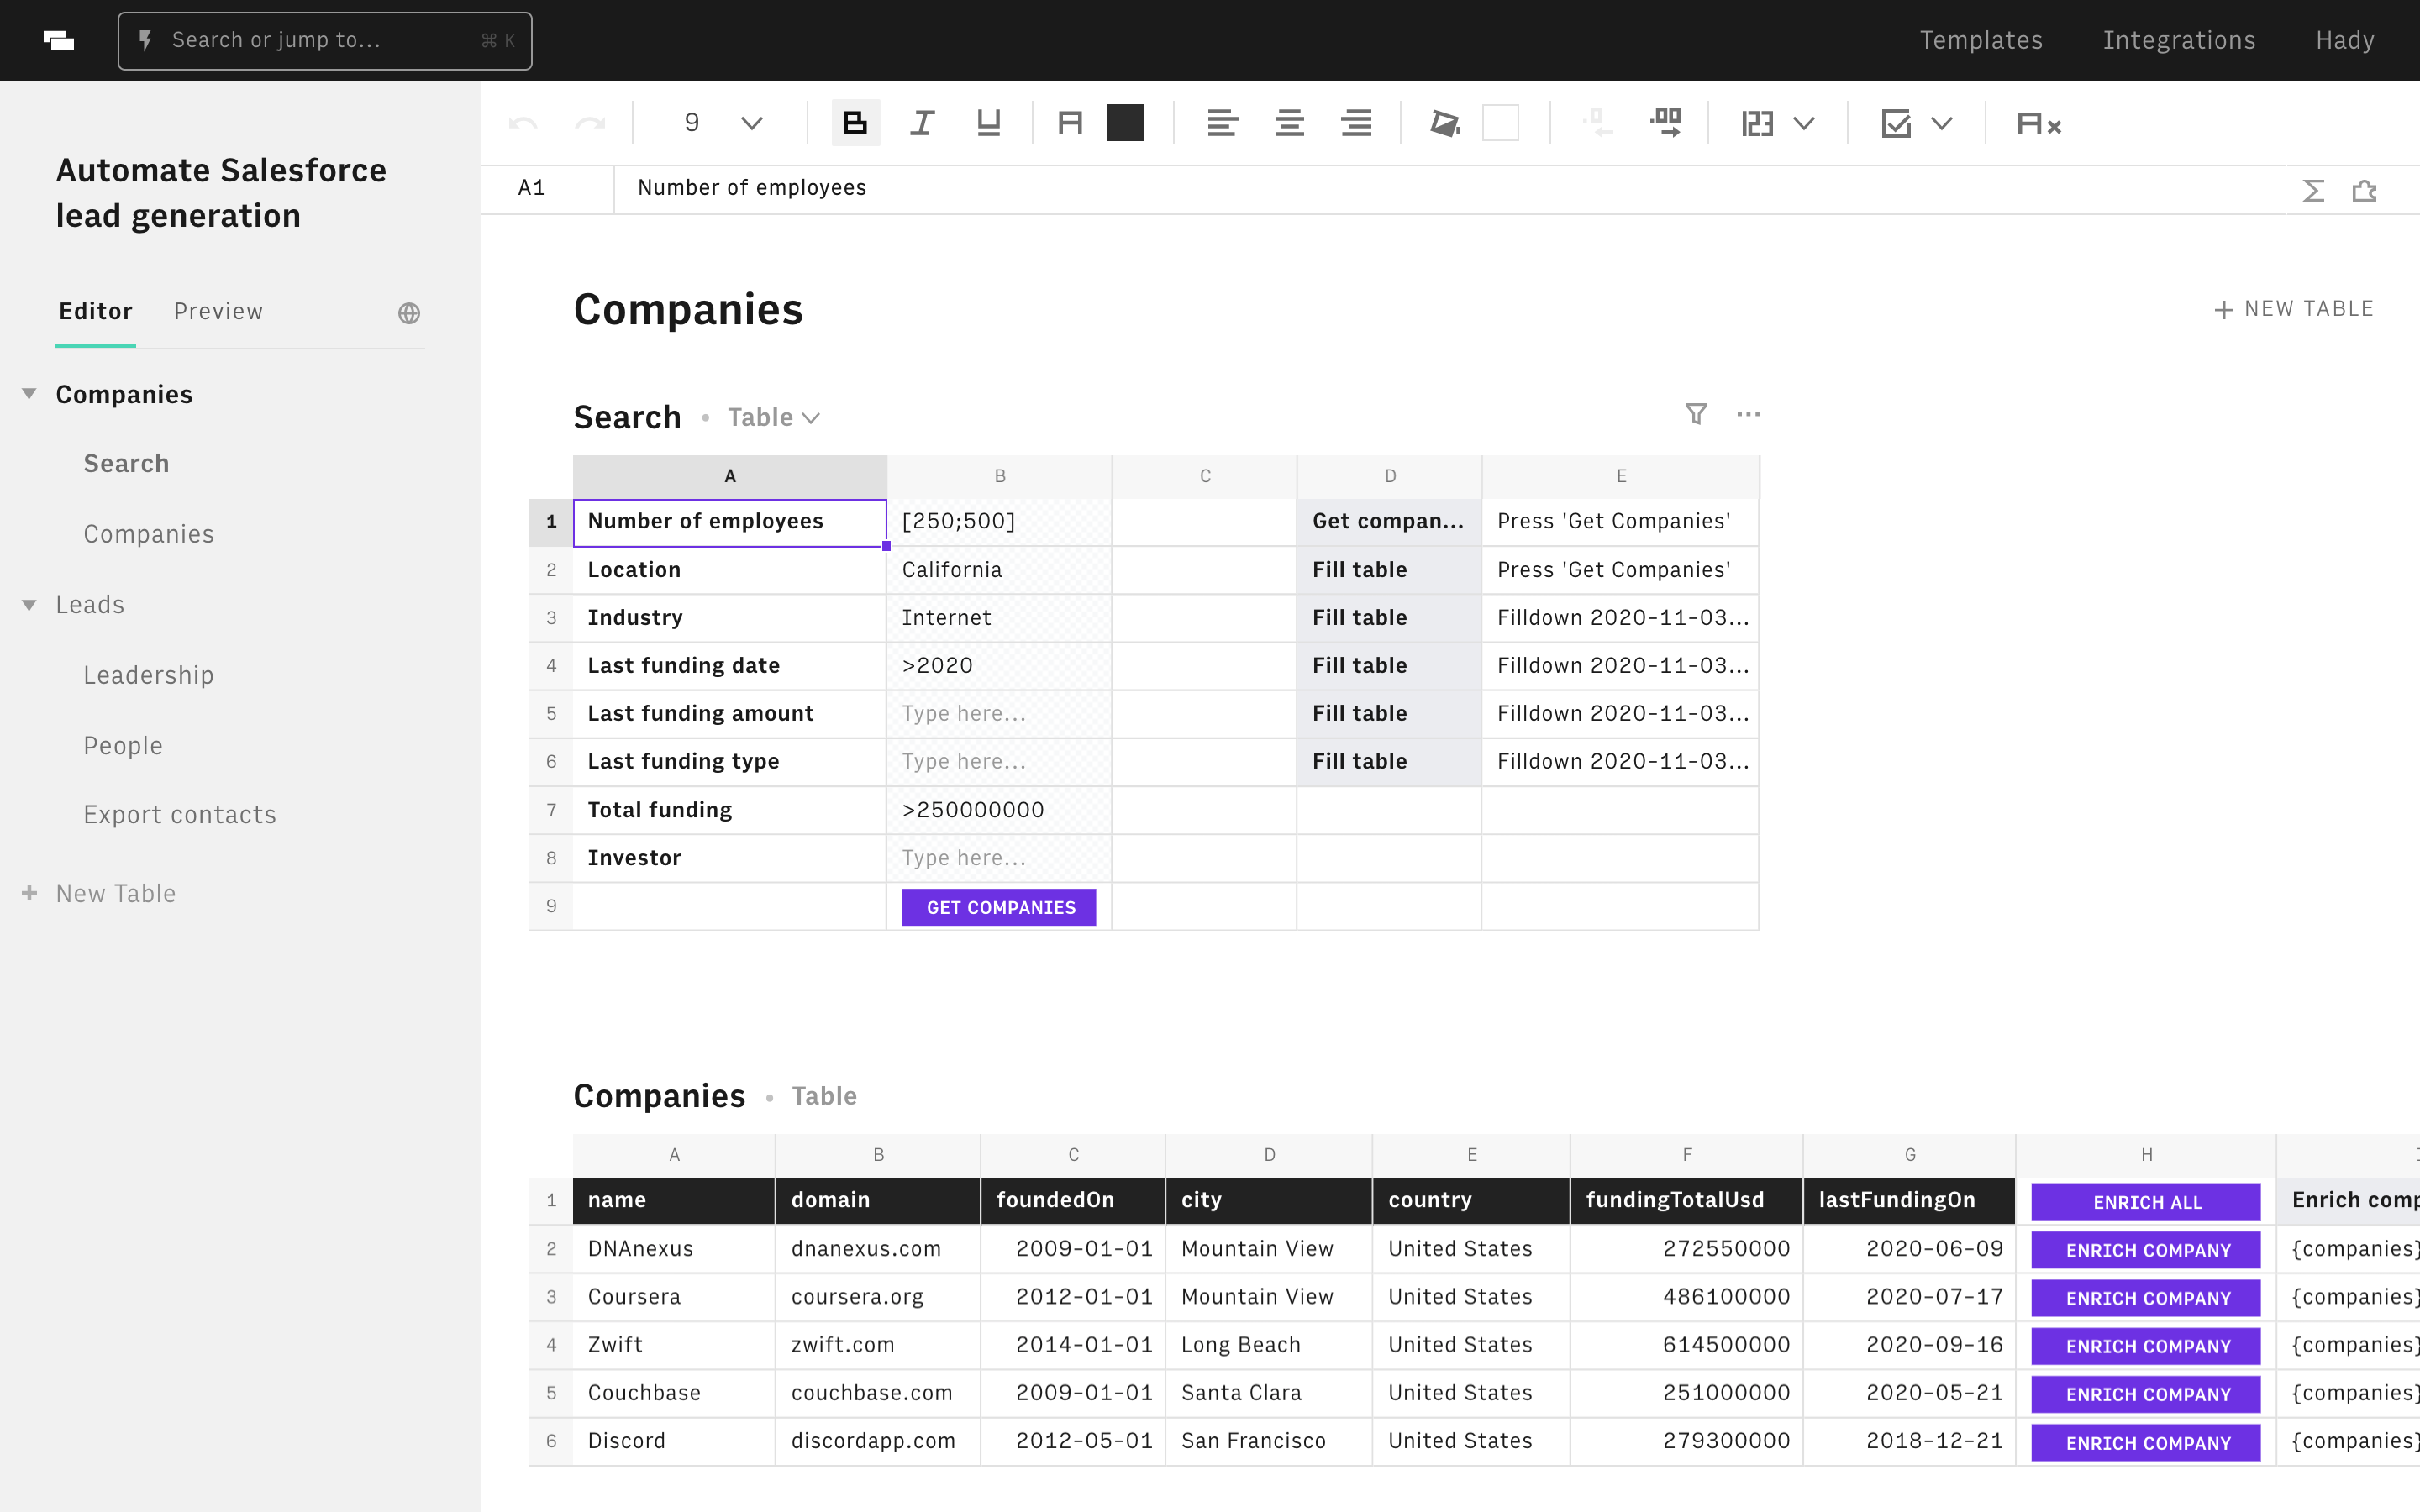The width and height of the screenshot is (2420, 1512).
Task: Click the fundingTotalUsd column header
Action: point(1687,1201)
